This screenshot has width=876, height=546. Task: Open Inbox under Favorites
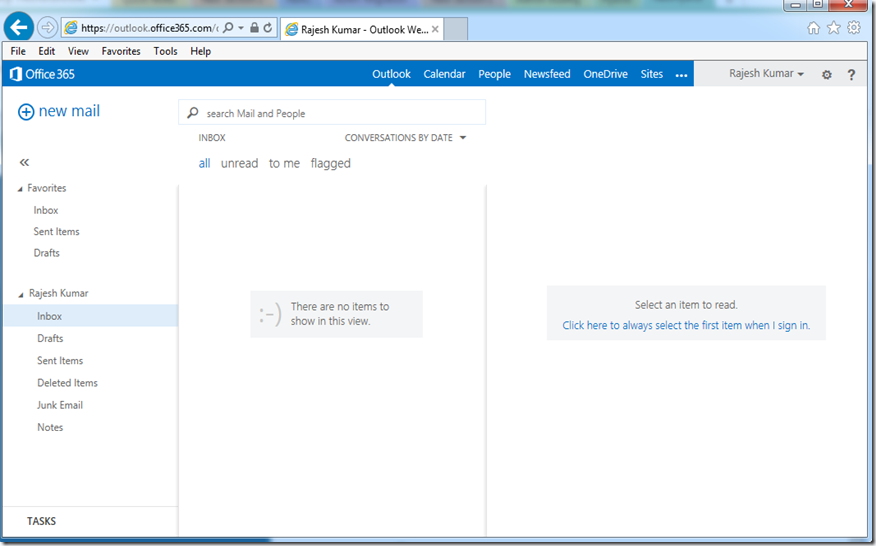[x=46, y=210]
